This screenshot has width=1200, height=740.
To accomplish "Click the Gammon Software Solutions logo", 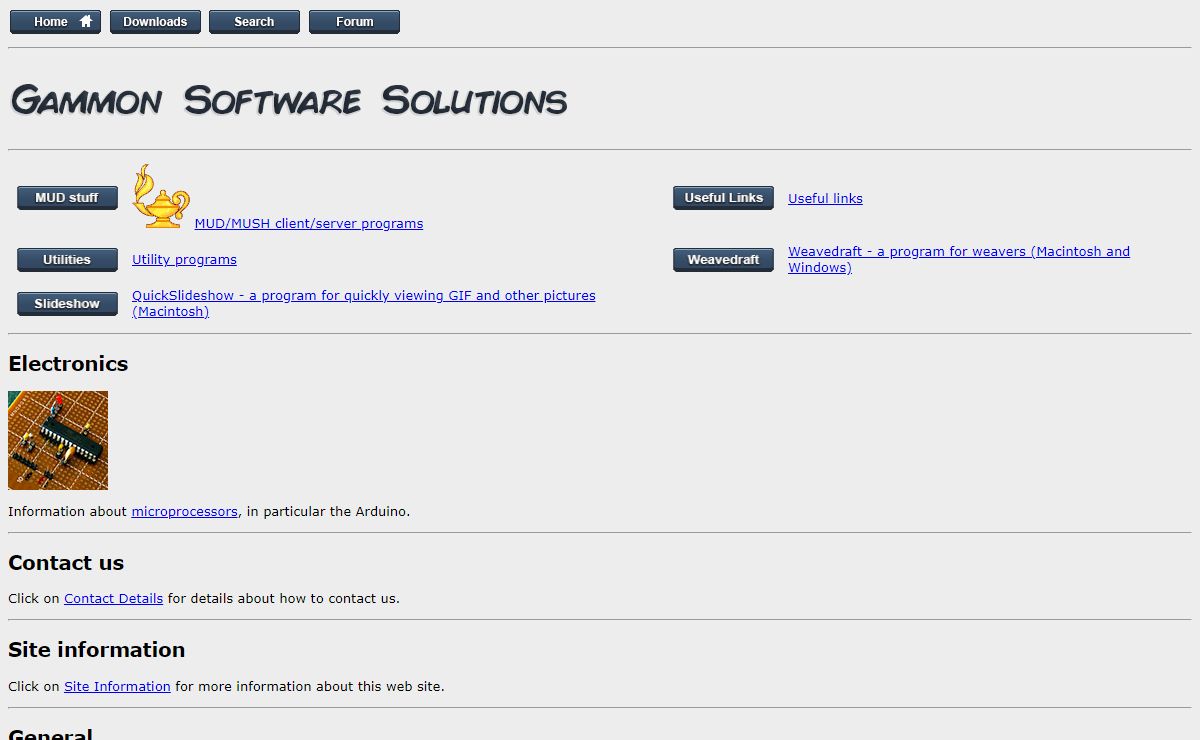I will [x=289, y=100].
